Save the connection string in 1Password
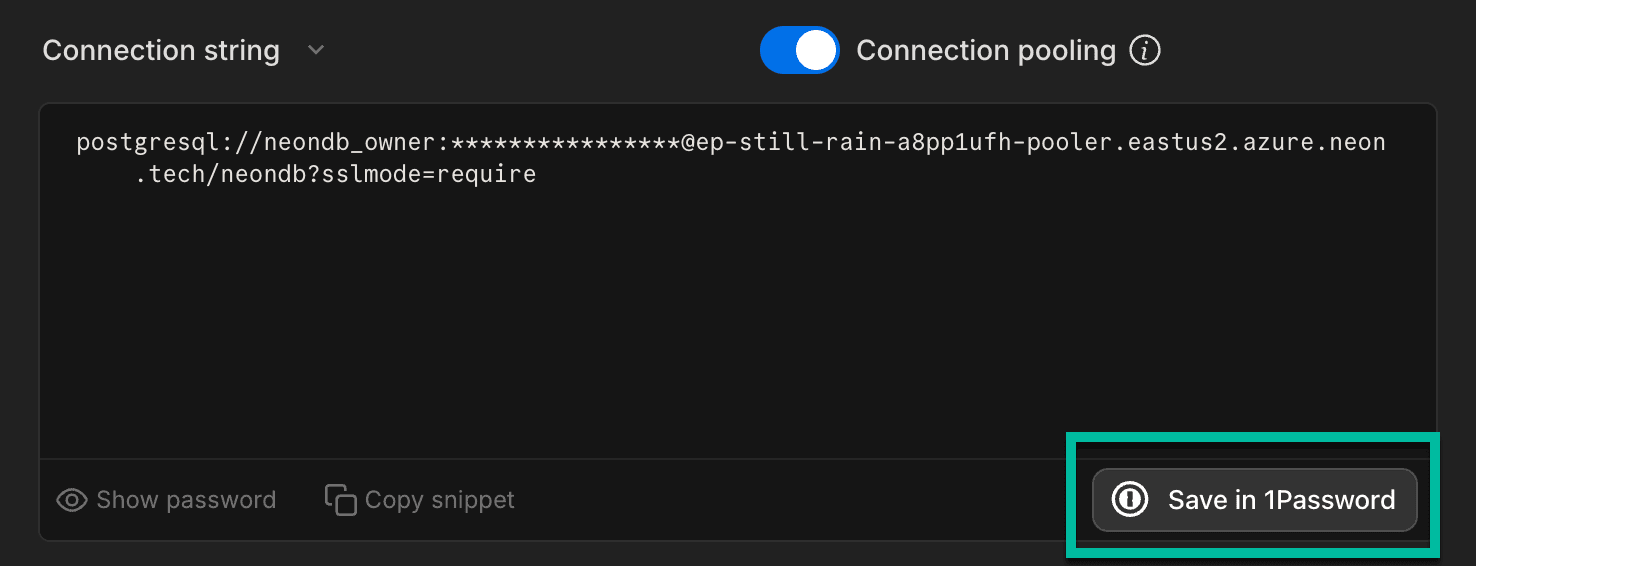This screenshot has width=1634, height=566. (1280, 500)
